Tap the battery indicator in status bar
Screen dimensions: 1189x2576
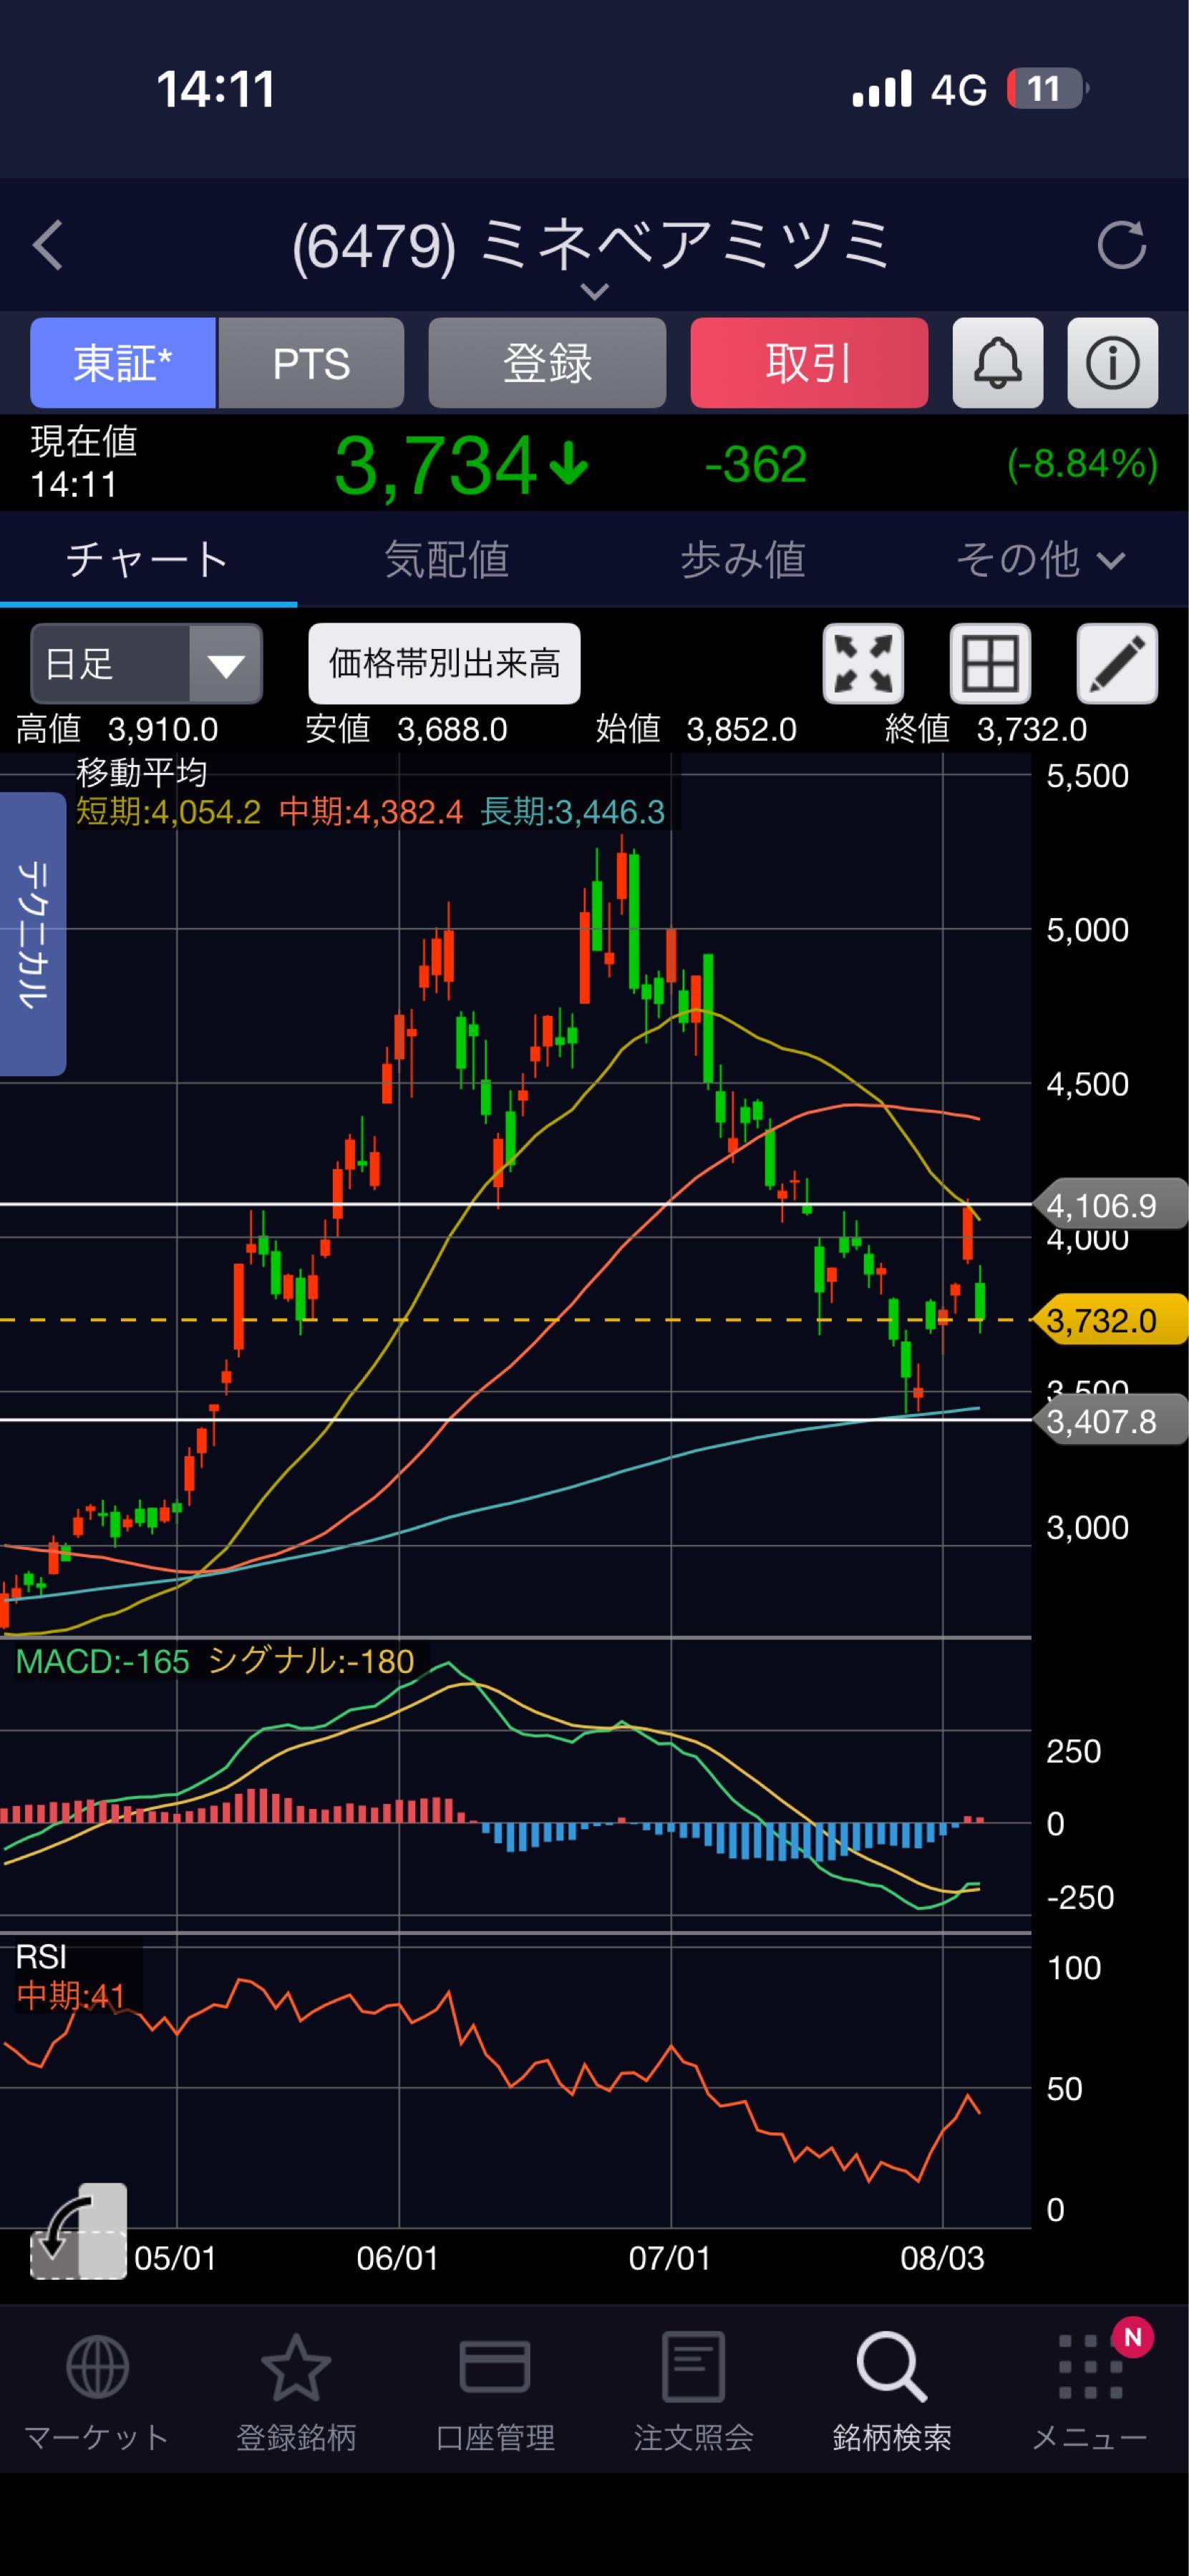click(x=1047, y=89)
